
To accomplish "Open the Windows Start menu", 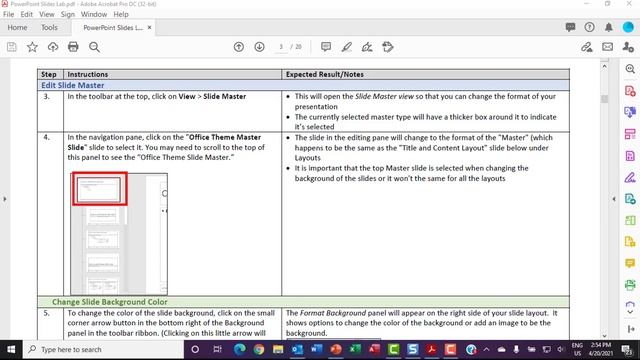I will pyautogui.click(x=11, y=349).
